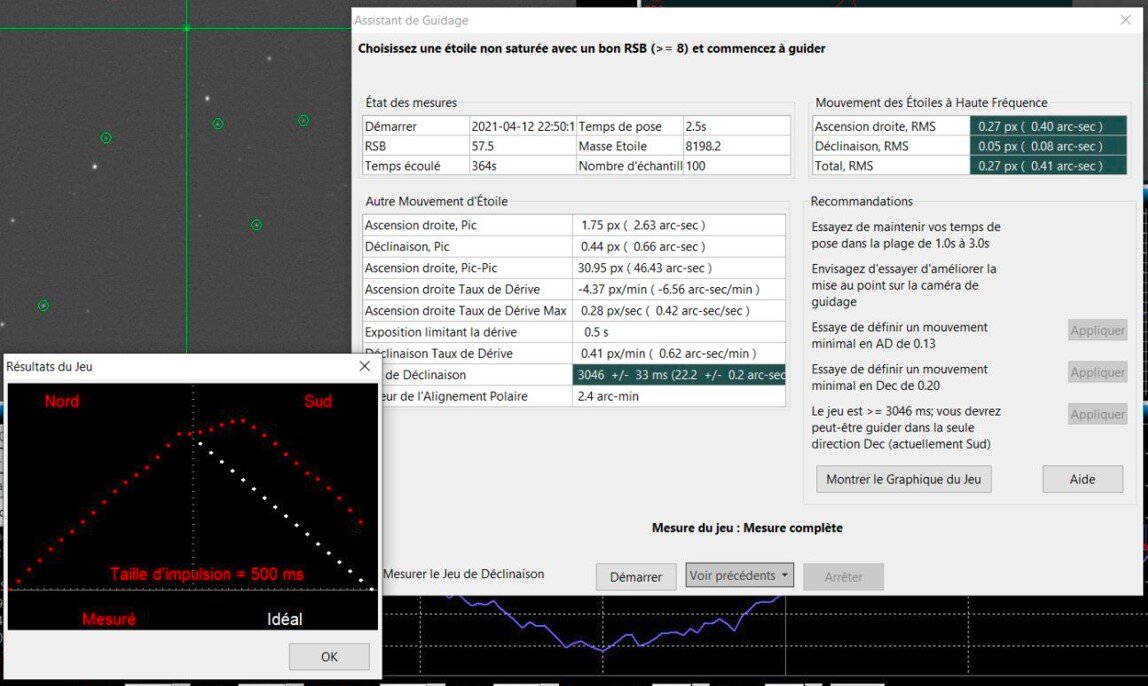Image resolution: width=1148 pixels, height=686 pixels.
Task: Apply the minimal Dec movement of 0.20 recommendation
Action: pyautogui.click(x=1097, y=373)
